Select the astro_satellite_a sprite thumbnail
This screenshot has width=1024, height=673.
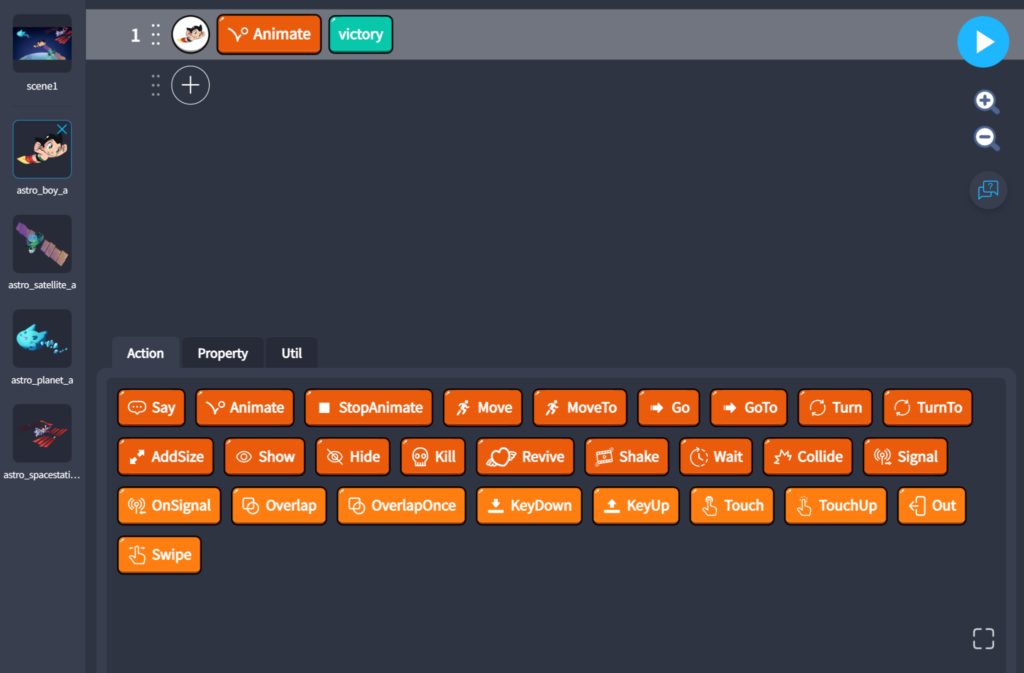tap(42, 244)
